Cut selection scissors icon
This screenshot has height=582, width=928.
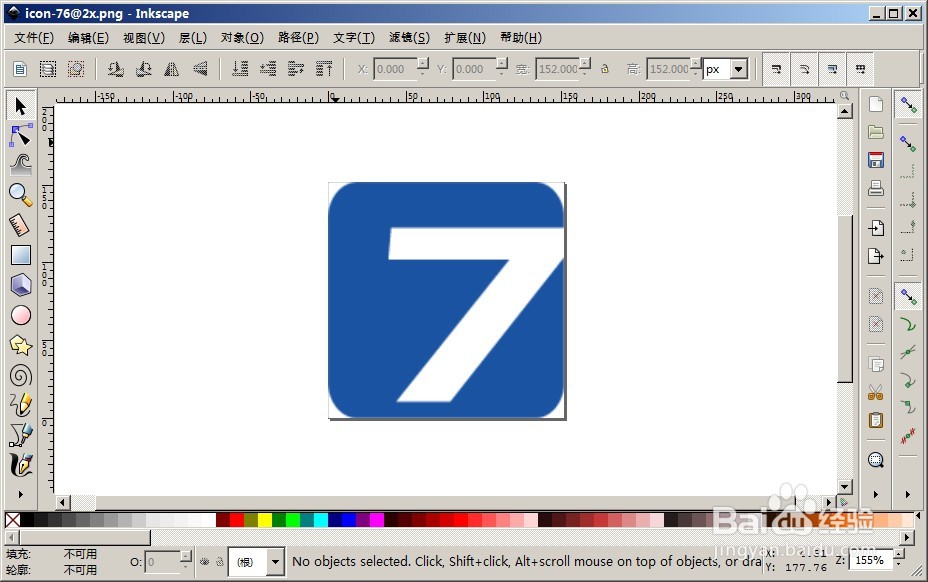pos(876,392)
